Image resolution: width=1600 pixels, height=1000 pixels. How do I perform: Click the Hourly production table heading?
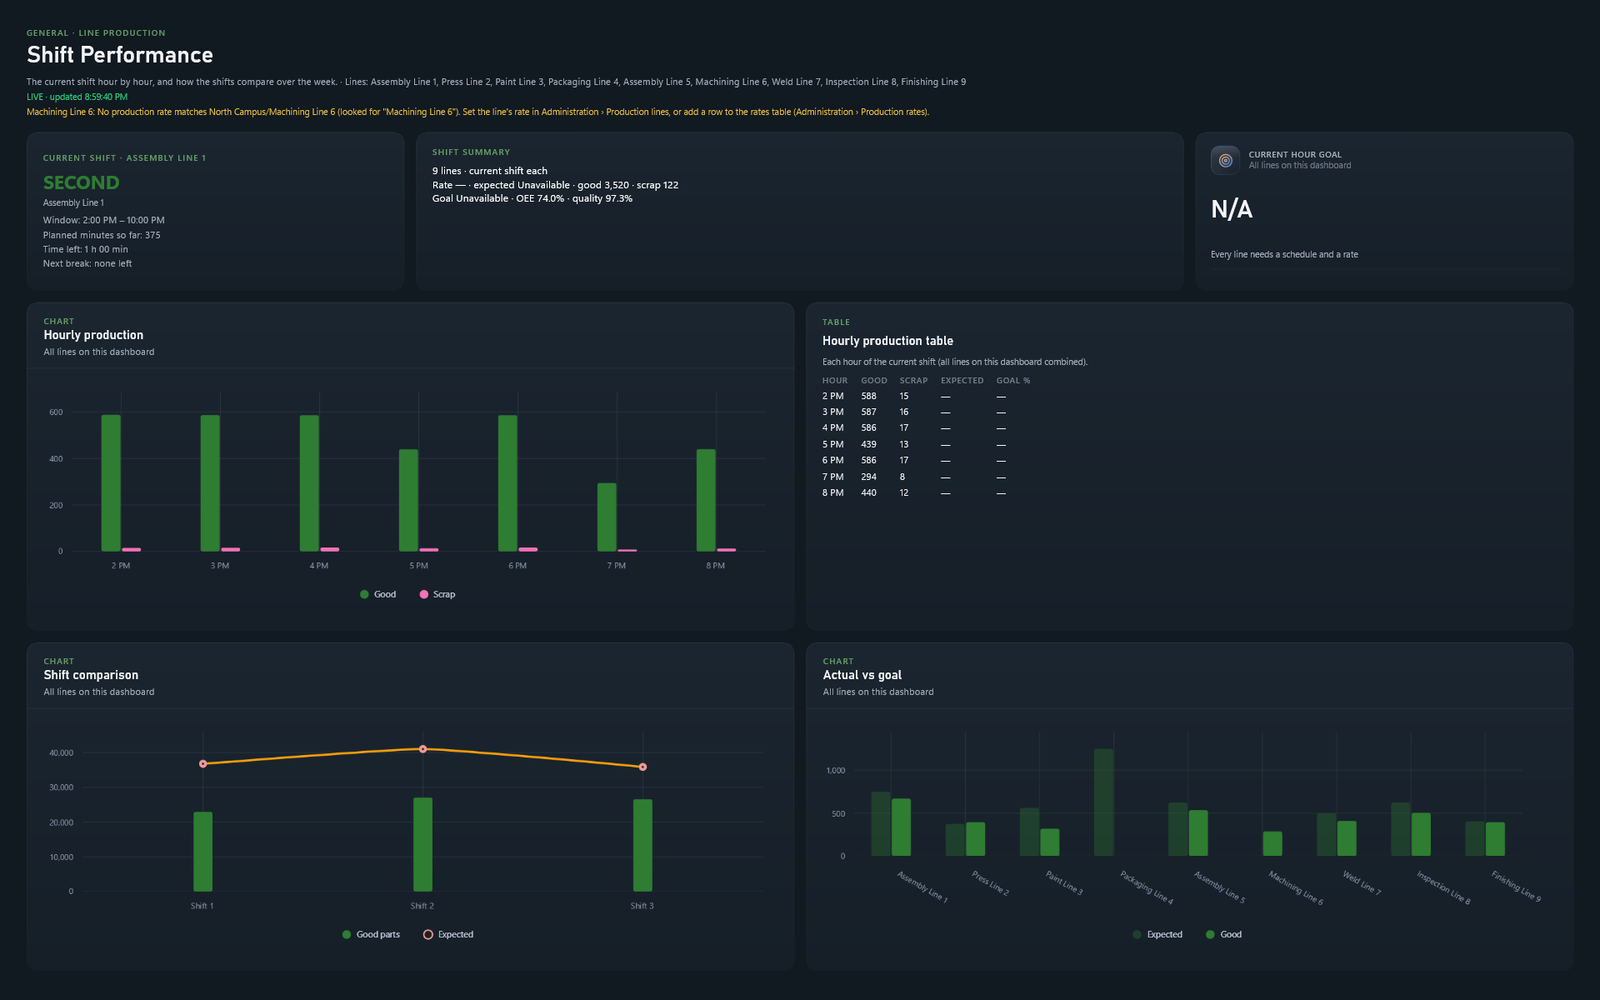pyautogui.click(x=888, y=341)
